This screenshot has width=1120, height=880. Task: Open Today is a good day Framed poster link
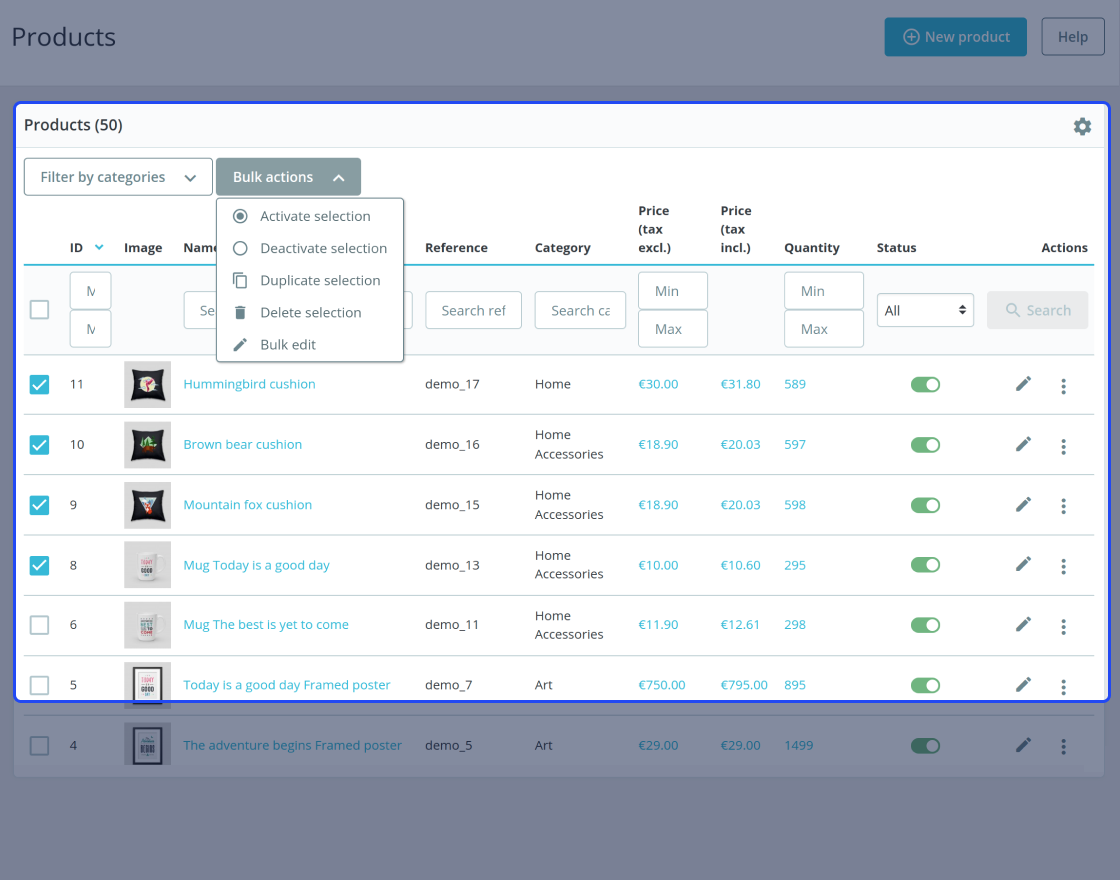(286, 685)
